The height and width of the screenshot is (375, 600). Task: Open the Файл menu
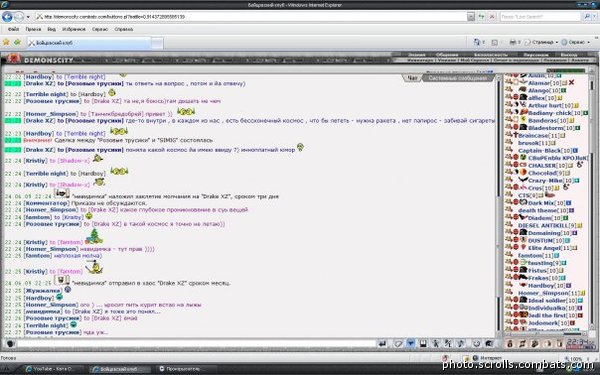click(13, 29)
